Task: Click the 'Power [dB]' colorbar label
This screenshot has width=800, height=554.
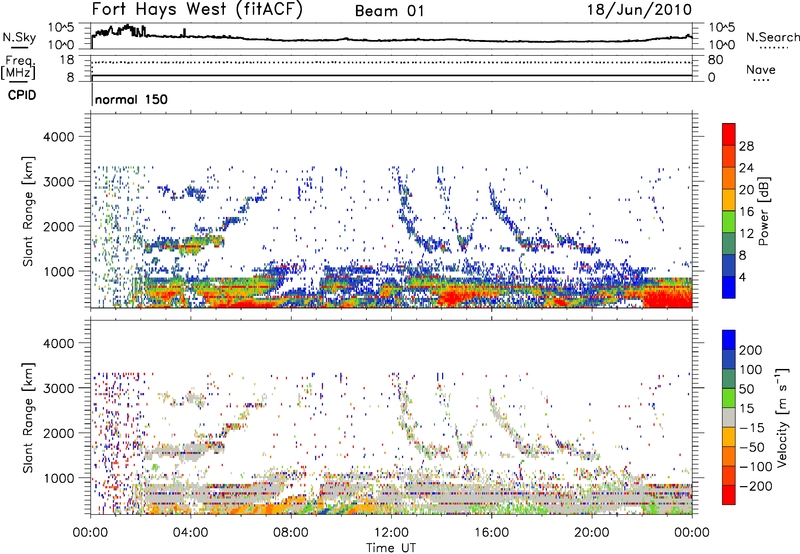Action: [x=764, y=211]
